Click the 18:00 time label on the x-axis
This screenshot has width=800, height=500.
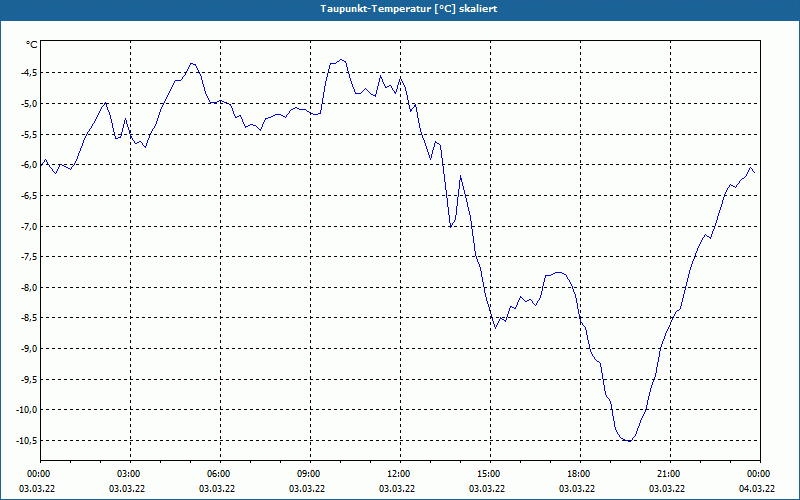pos(580,474)
